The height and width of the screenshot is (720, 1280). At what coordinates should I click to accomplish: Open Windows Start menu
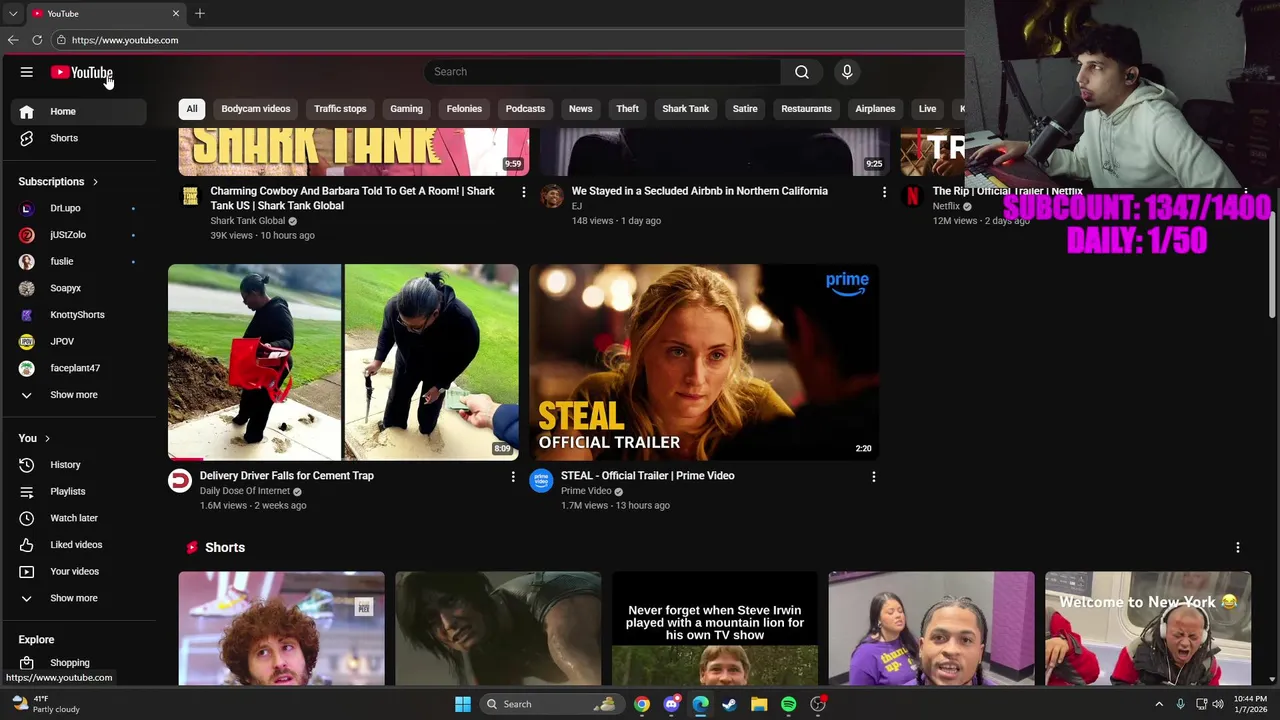pyautogui.click(x=463, y=704)
